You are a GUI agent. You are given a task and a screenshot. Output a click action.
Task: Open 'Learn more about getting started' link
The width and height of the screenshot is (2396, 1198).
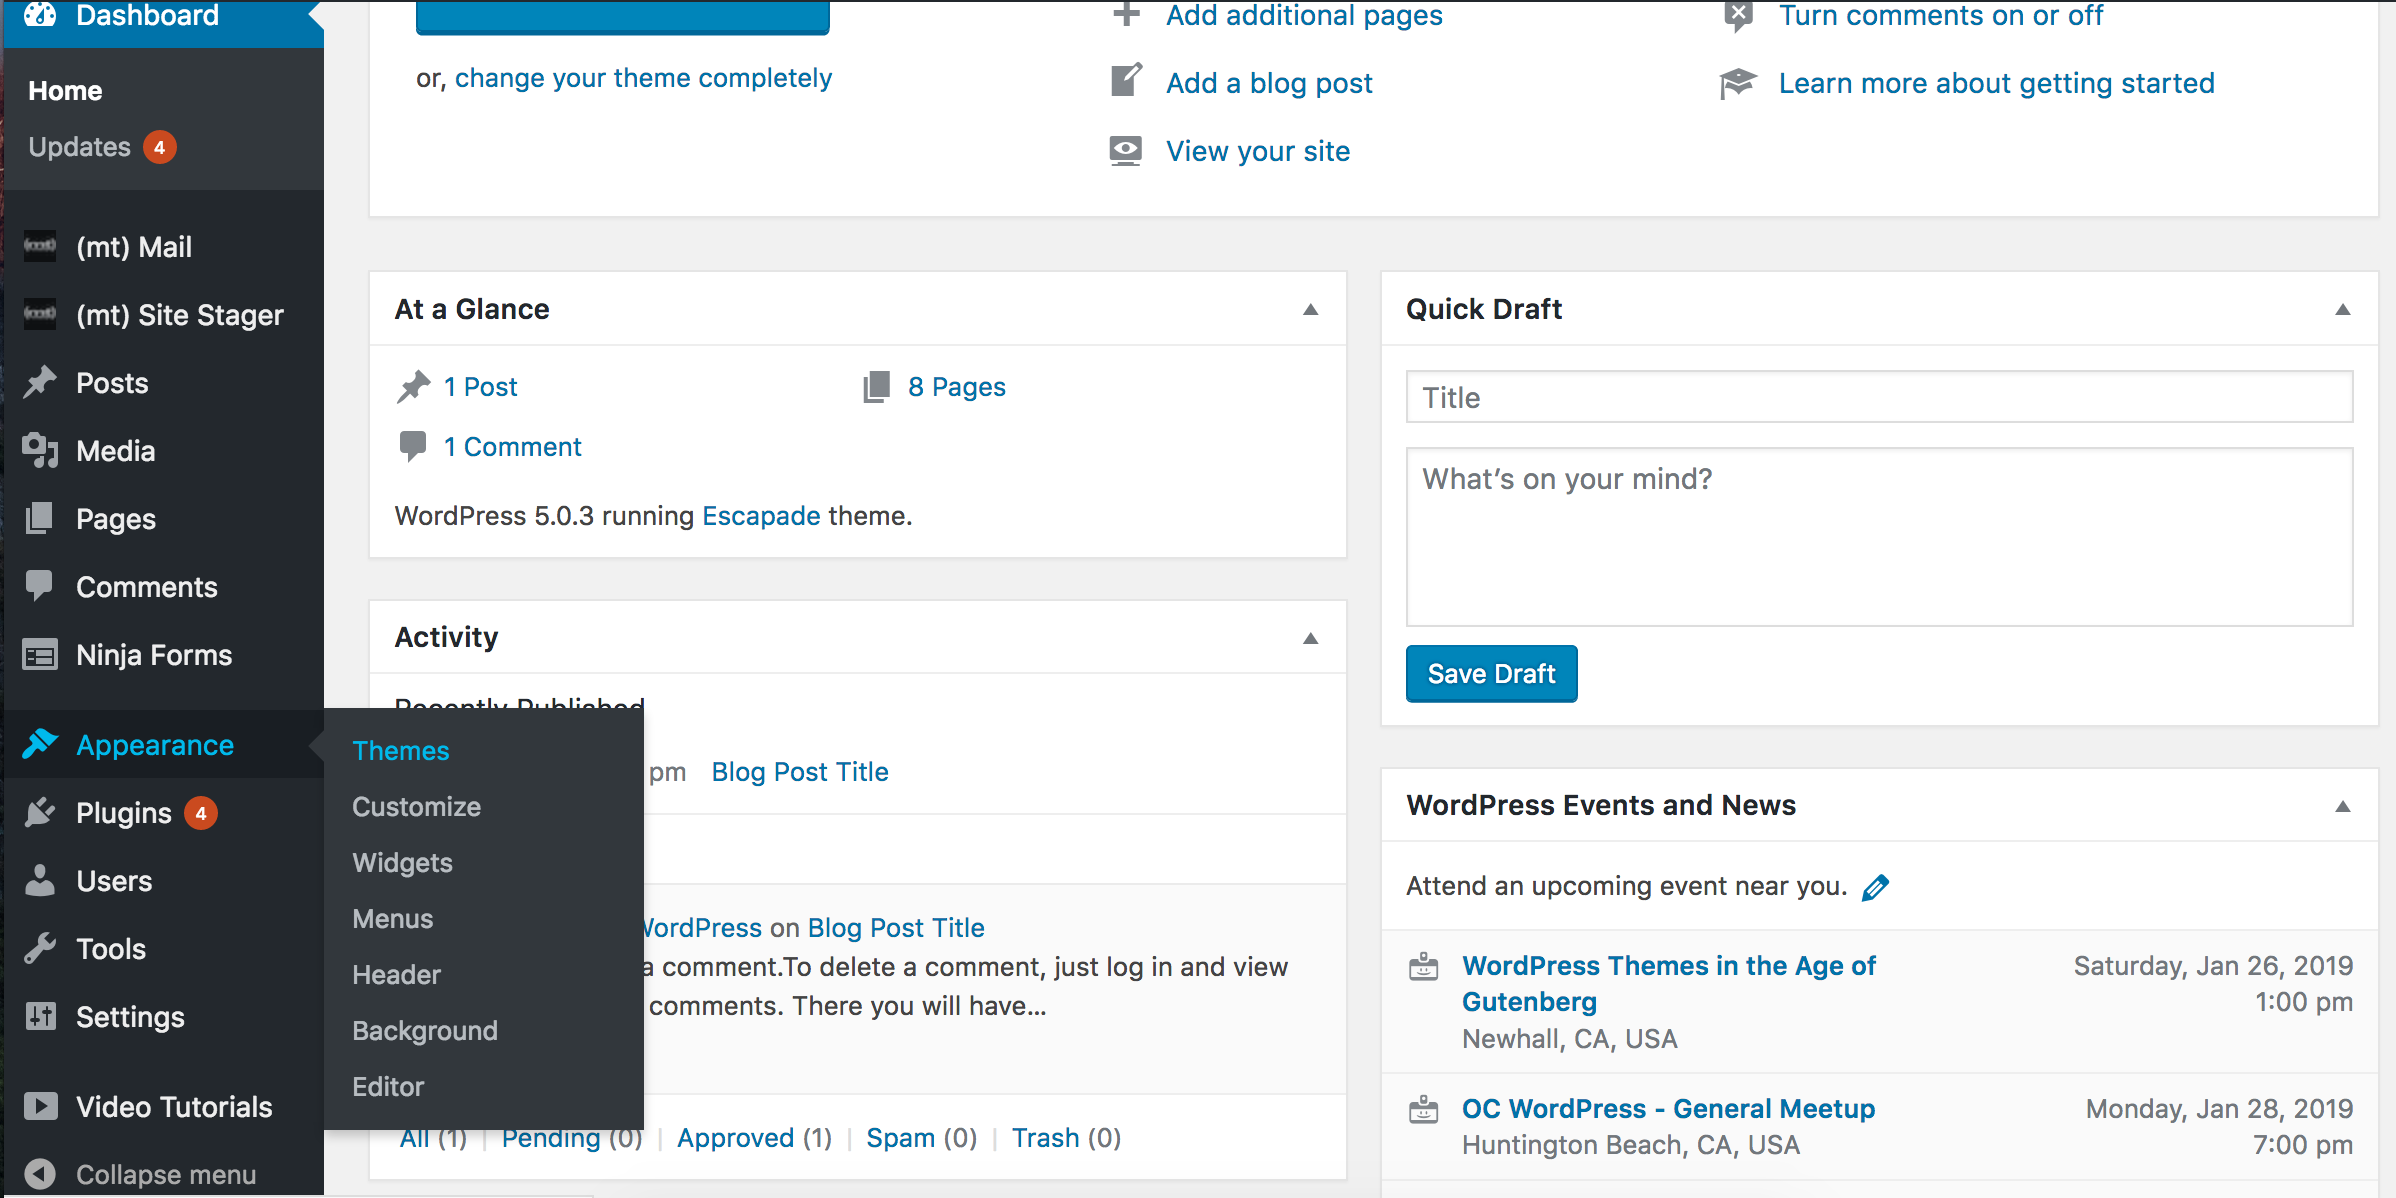pos(1997,83)
